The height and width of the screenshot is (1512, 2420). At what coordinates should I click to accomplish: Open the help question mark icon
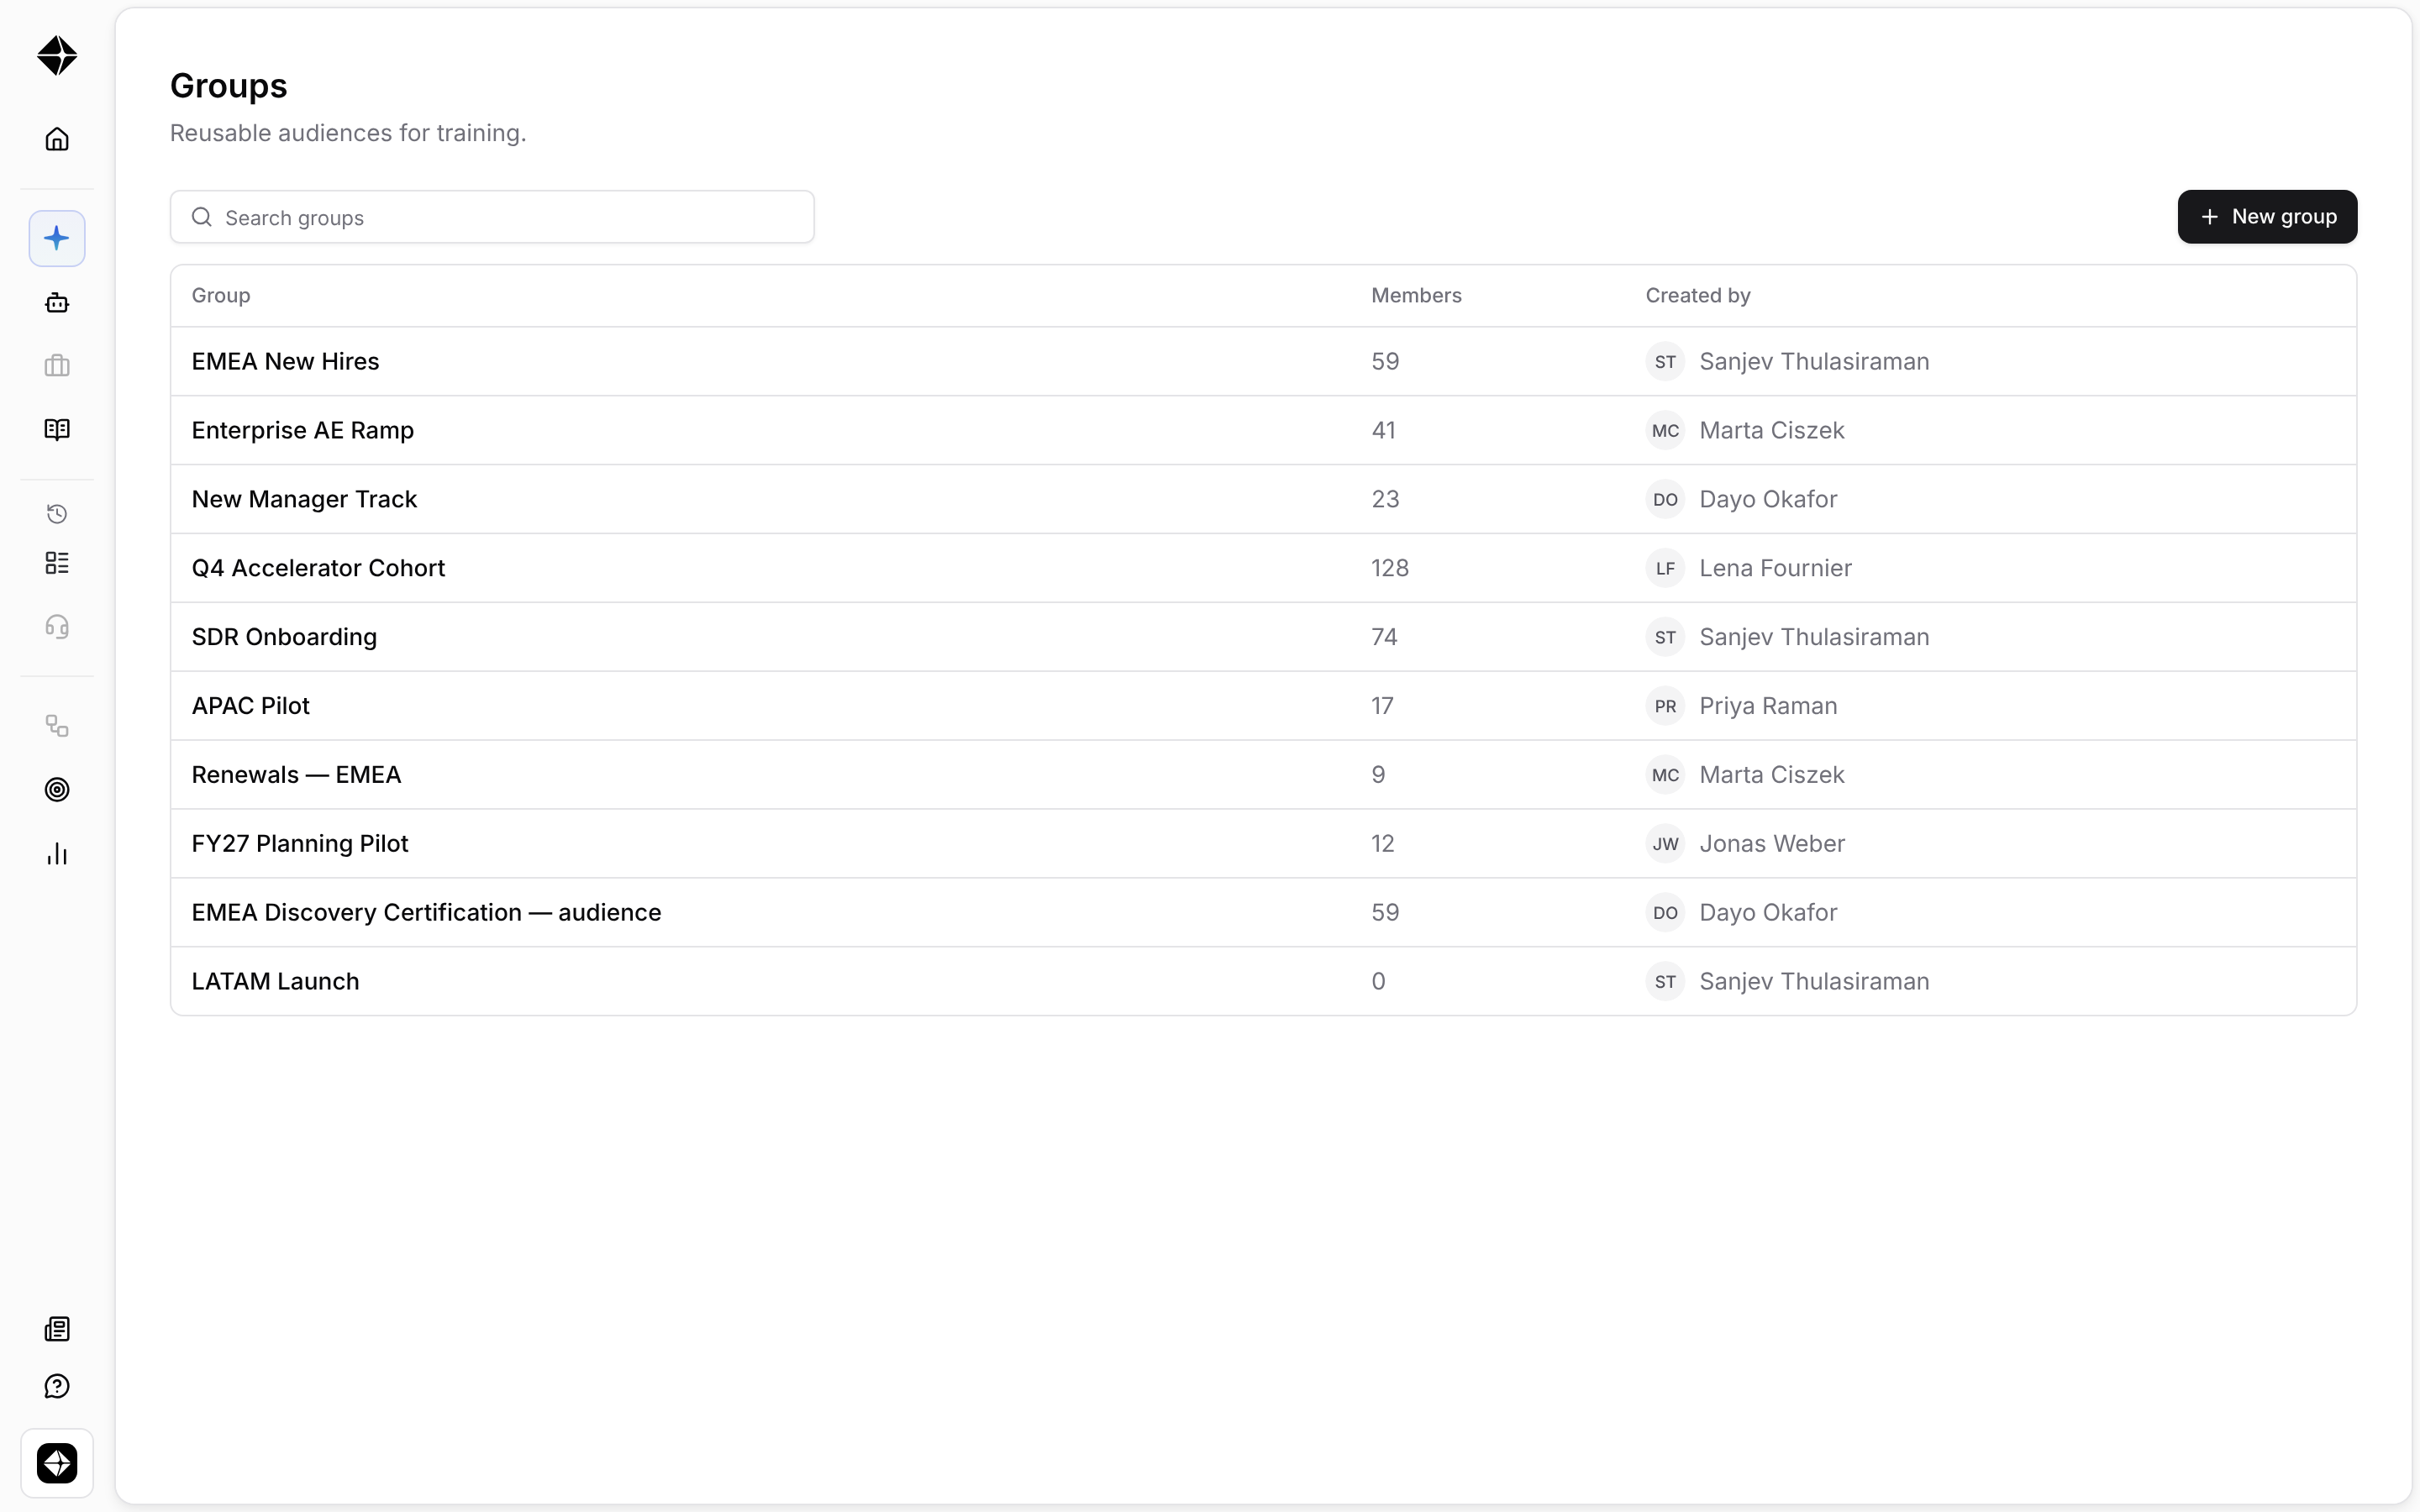coord(57,1386)
